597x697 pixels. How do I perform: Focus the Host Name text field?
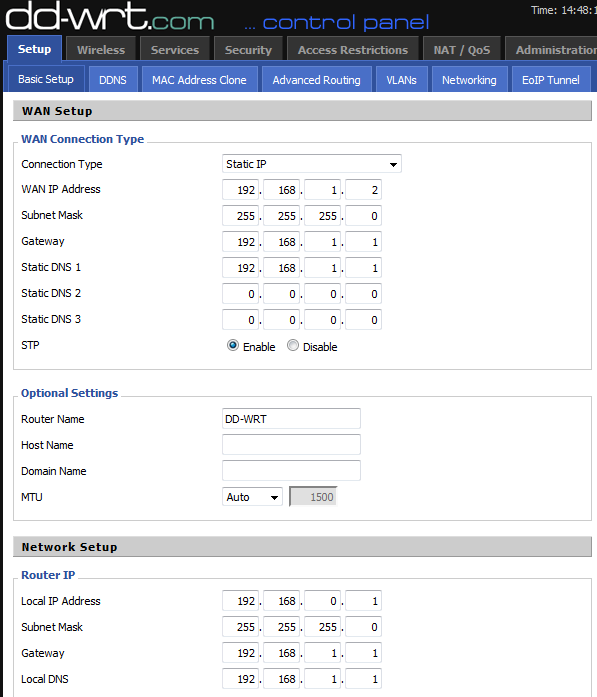pyautogui.click(x=291, y=445)
